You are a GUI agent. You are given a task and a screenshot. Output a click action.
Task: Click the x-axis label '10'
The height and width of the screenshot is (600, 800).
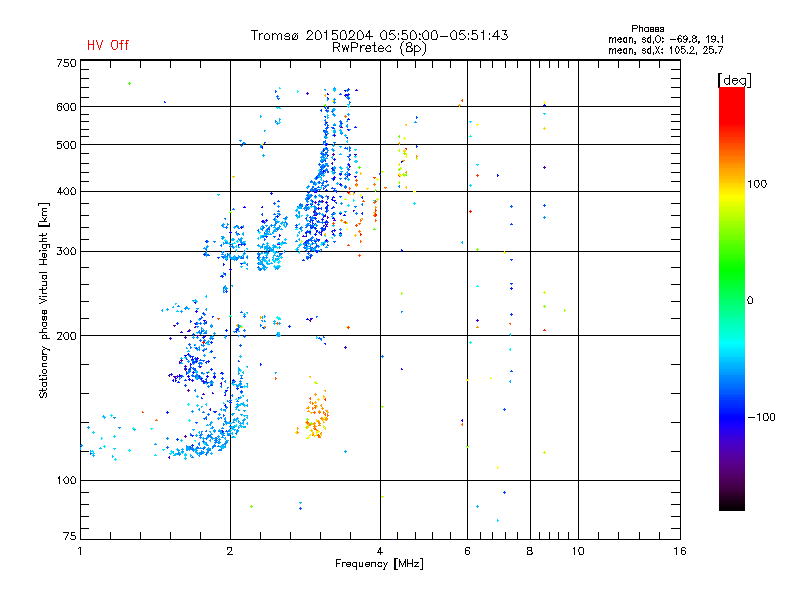(x=578, y=551)
